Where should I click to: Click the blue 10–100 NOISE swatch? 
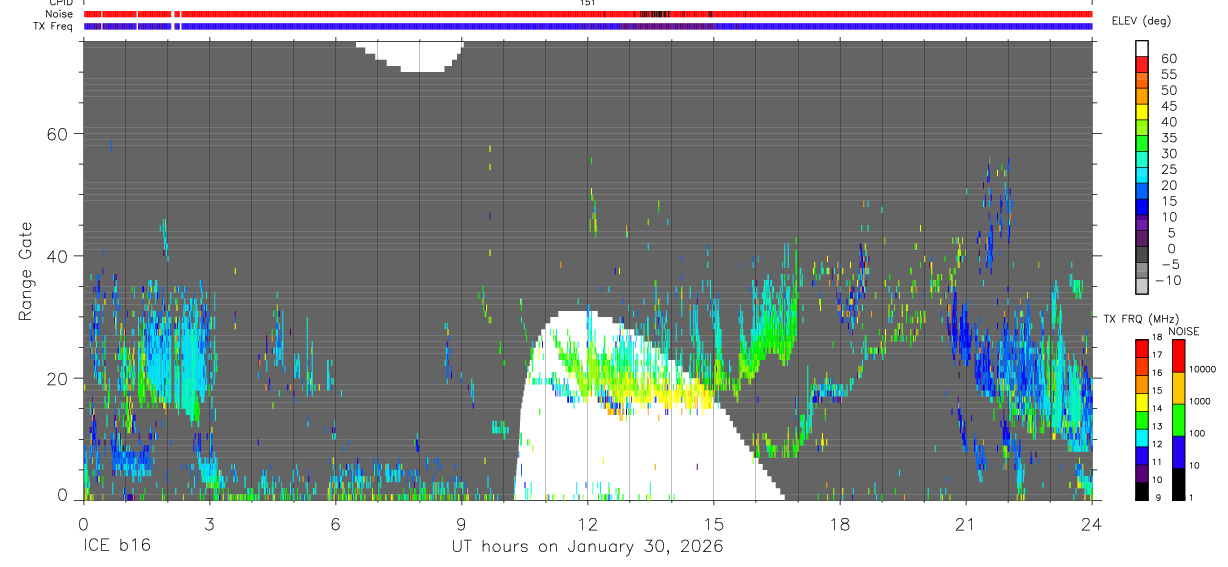pos(1178,452)
